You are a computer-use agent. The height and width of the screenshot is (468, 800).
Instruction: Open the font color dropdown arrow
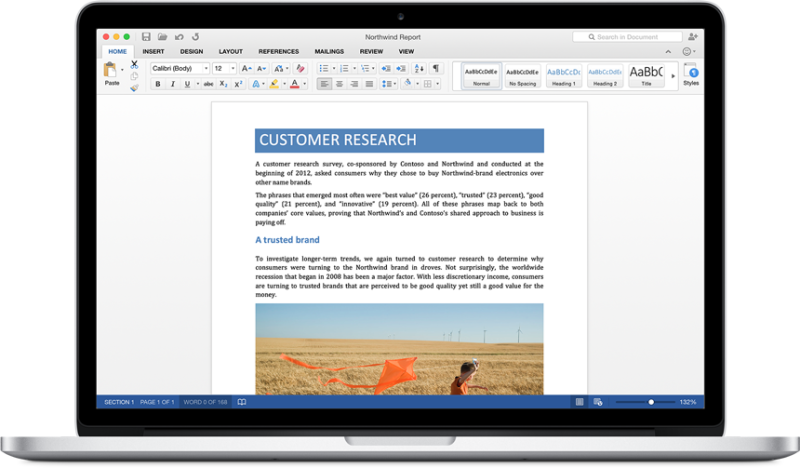(x=305, y=84)
